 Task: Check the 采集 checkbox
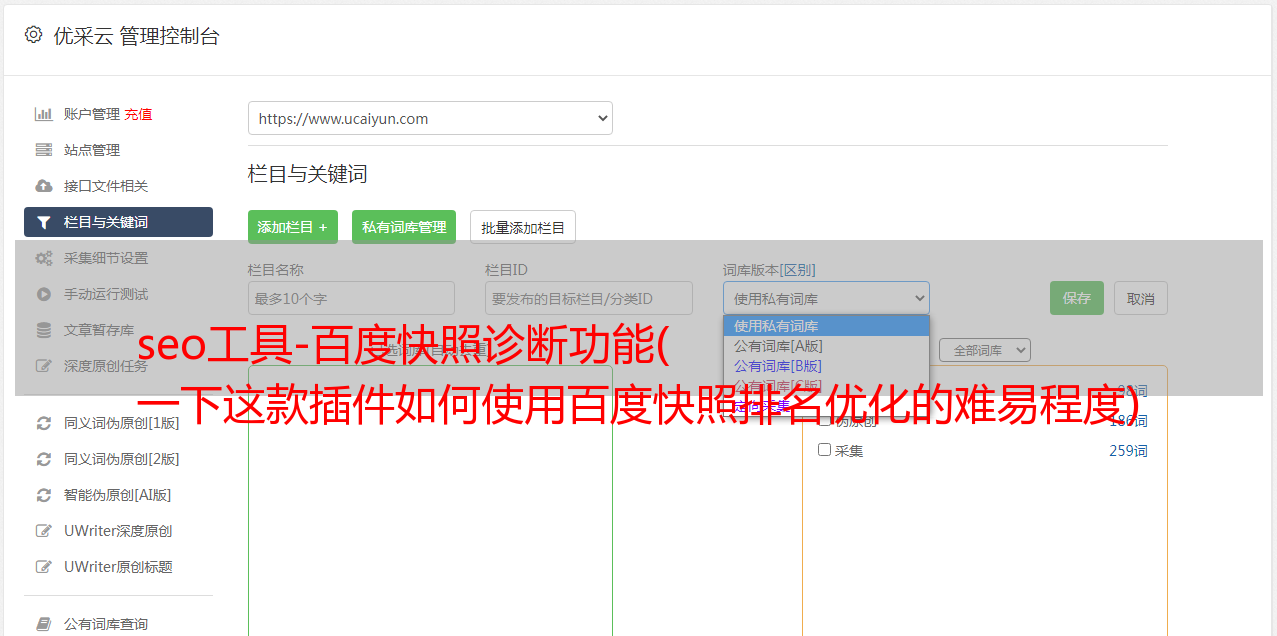pos(825,450)
